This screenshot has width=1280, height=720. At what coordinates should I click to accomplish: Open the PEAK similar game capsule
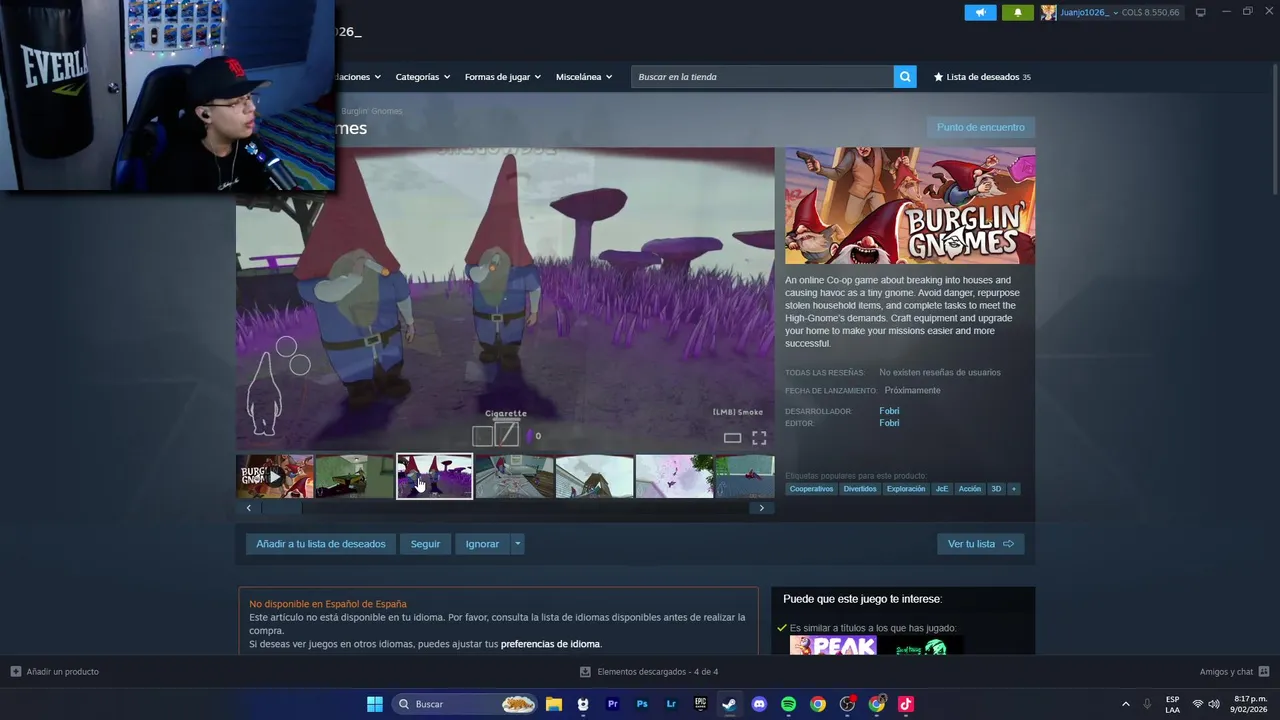pyautogui.click(x=833, y=646)
